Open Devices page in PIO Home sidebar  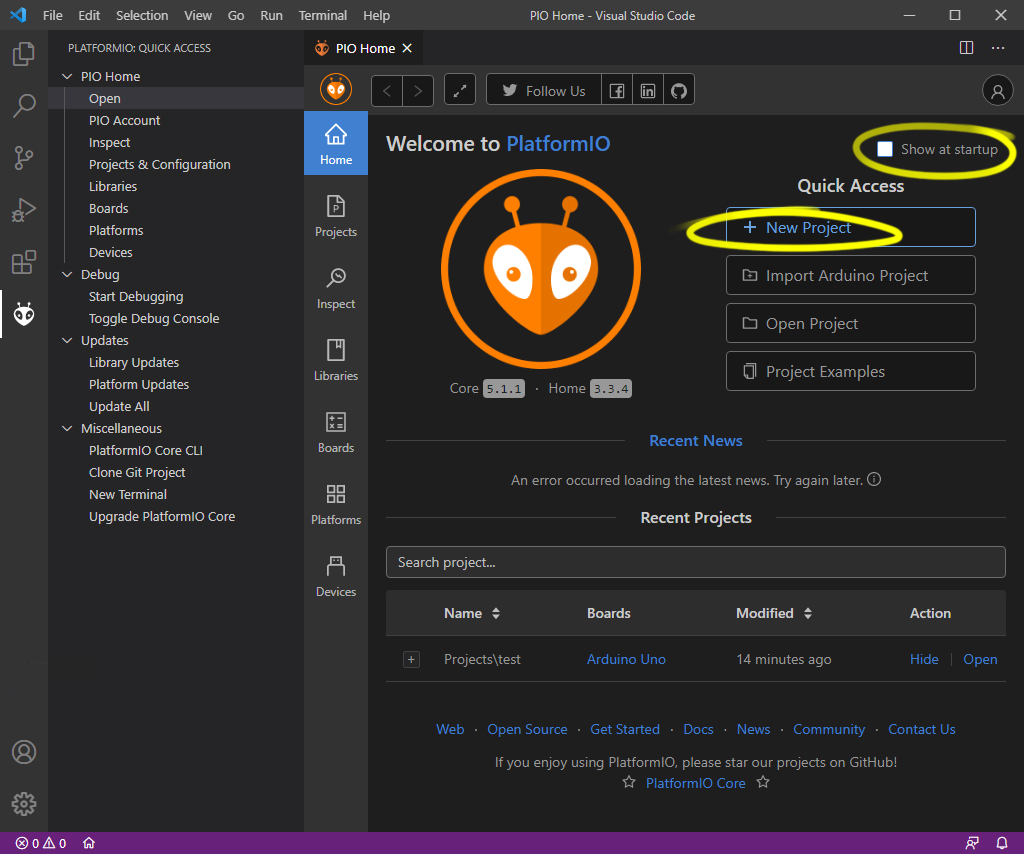336,576
